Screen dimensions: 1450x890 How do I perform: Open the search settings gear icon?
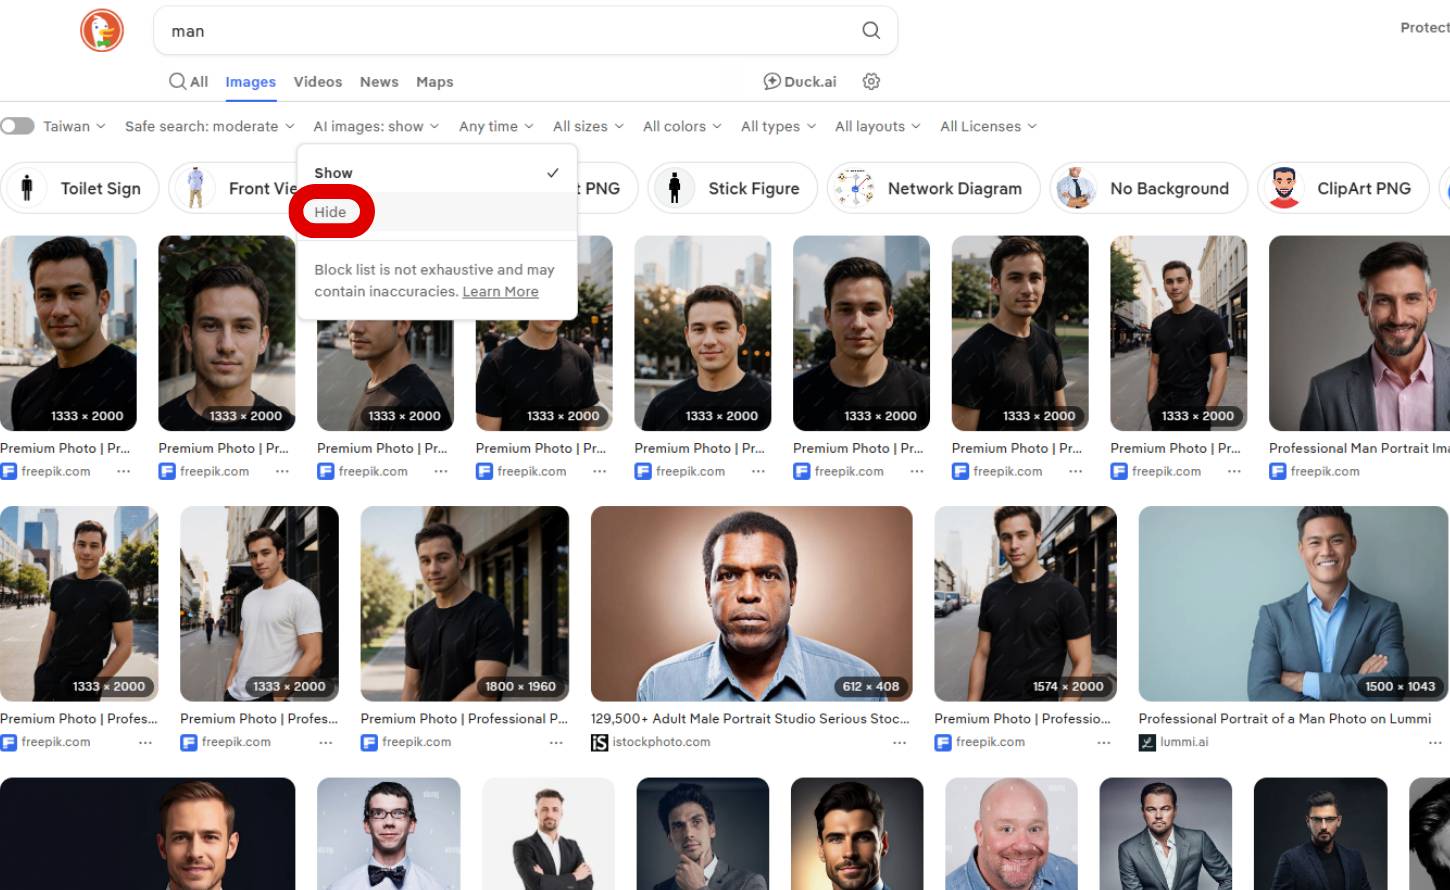point(871,82)
